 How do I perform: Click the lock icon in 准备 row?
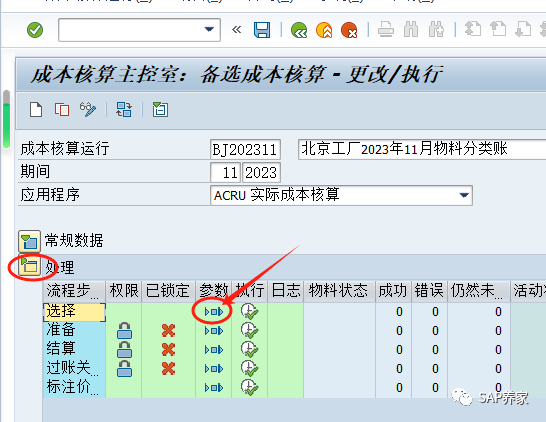pos(124,331)
